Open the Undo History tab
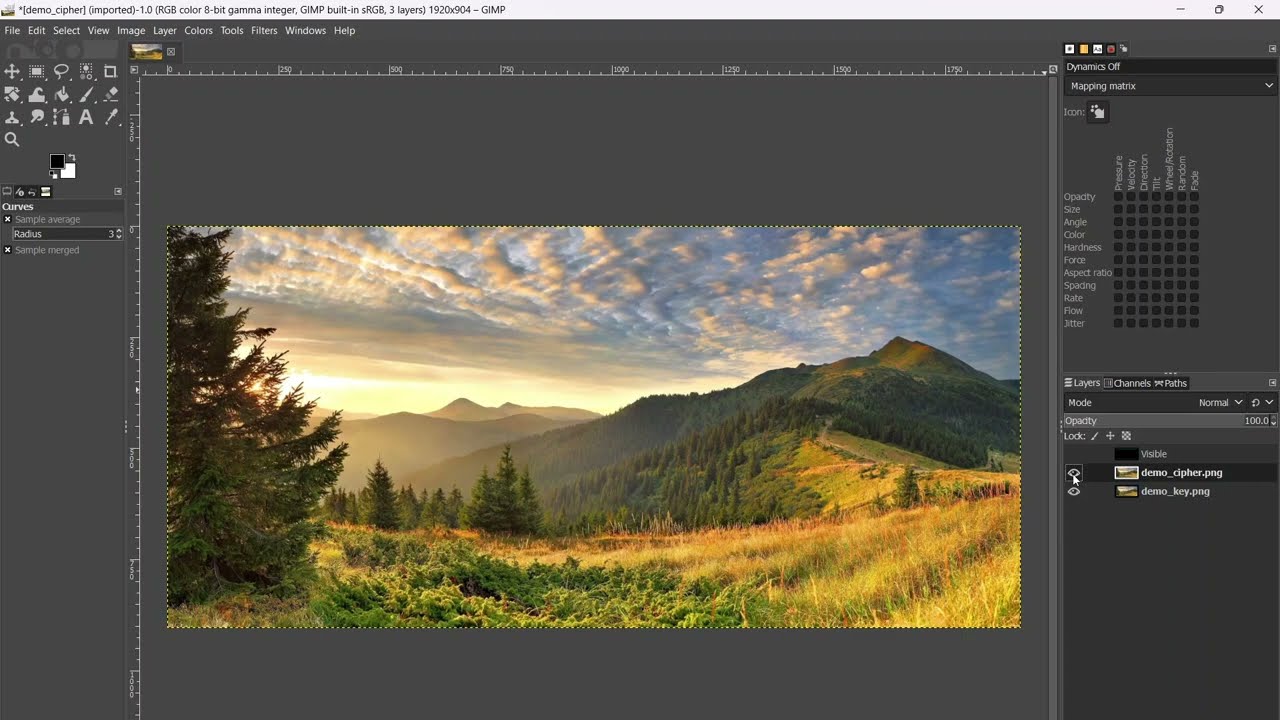 (32, 192)
